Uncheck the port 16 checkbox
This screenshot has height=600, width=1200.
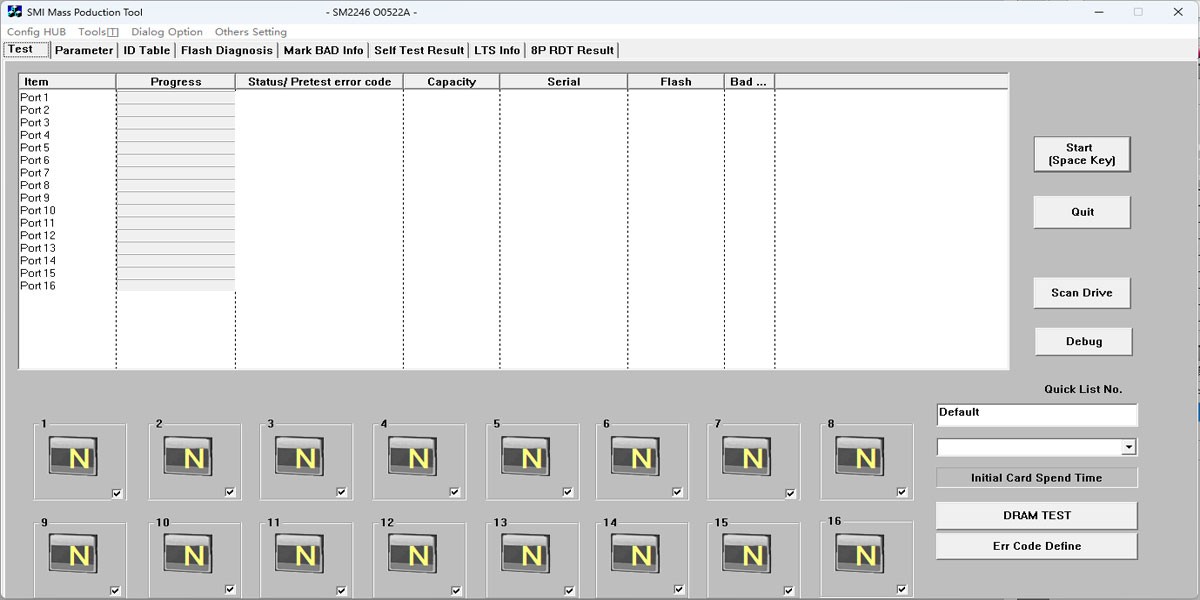[x=902, y=589]
